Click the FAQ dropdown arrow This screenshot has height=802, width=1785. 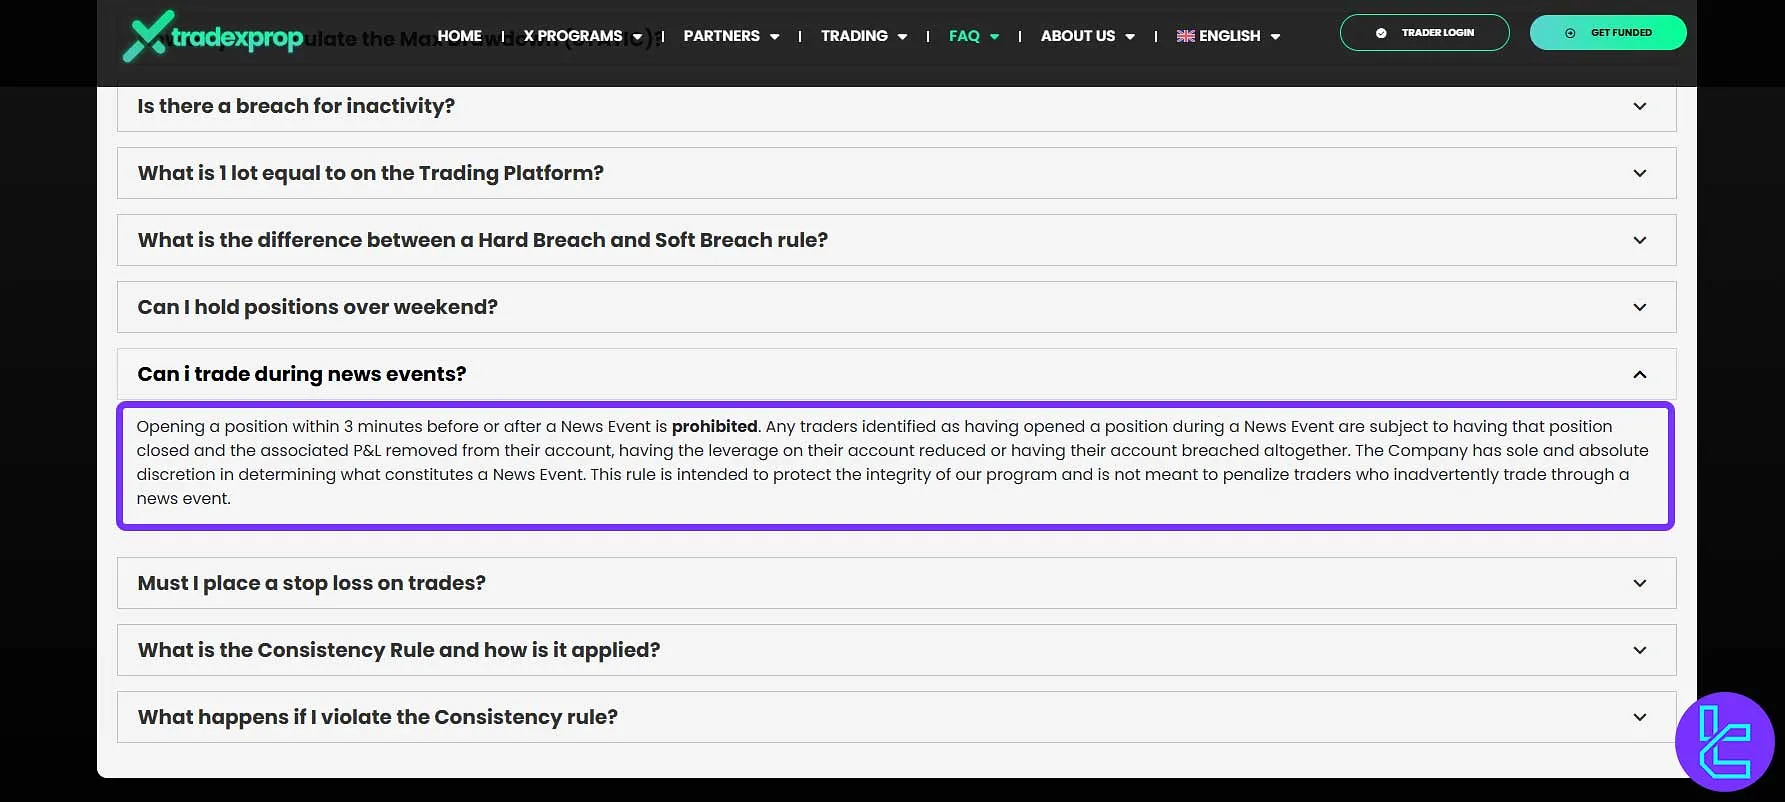(994, 37)
